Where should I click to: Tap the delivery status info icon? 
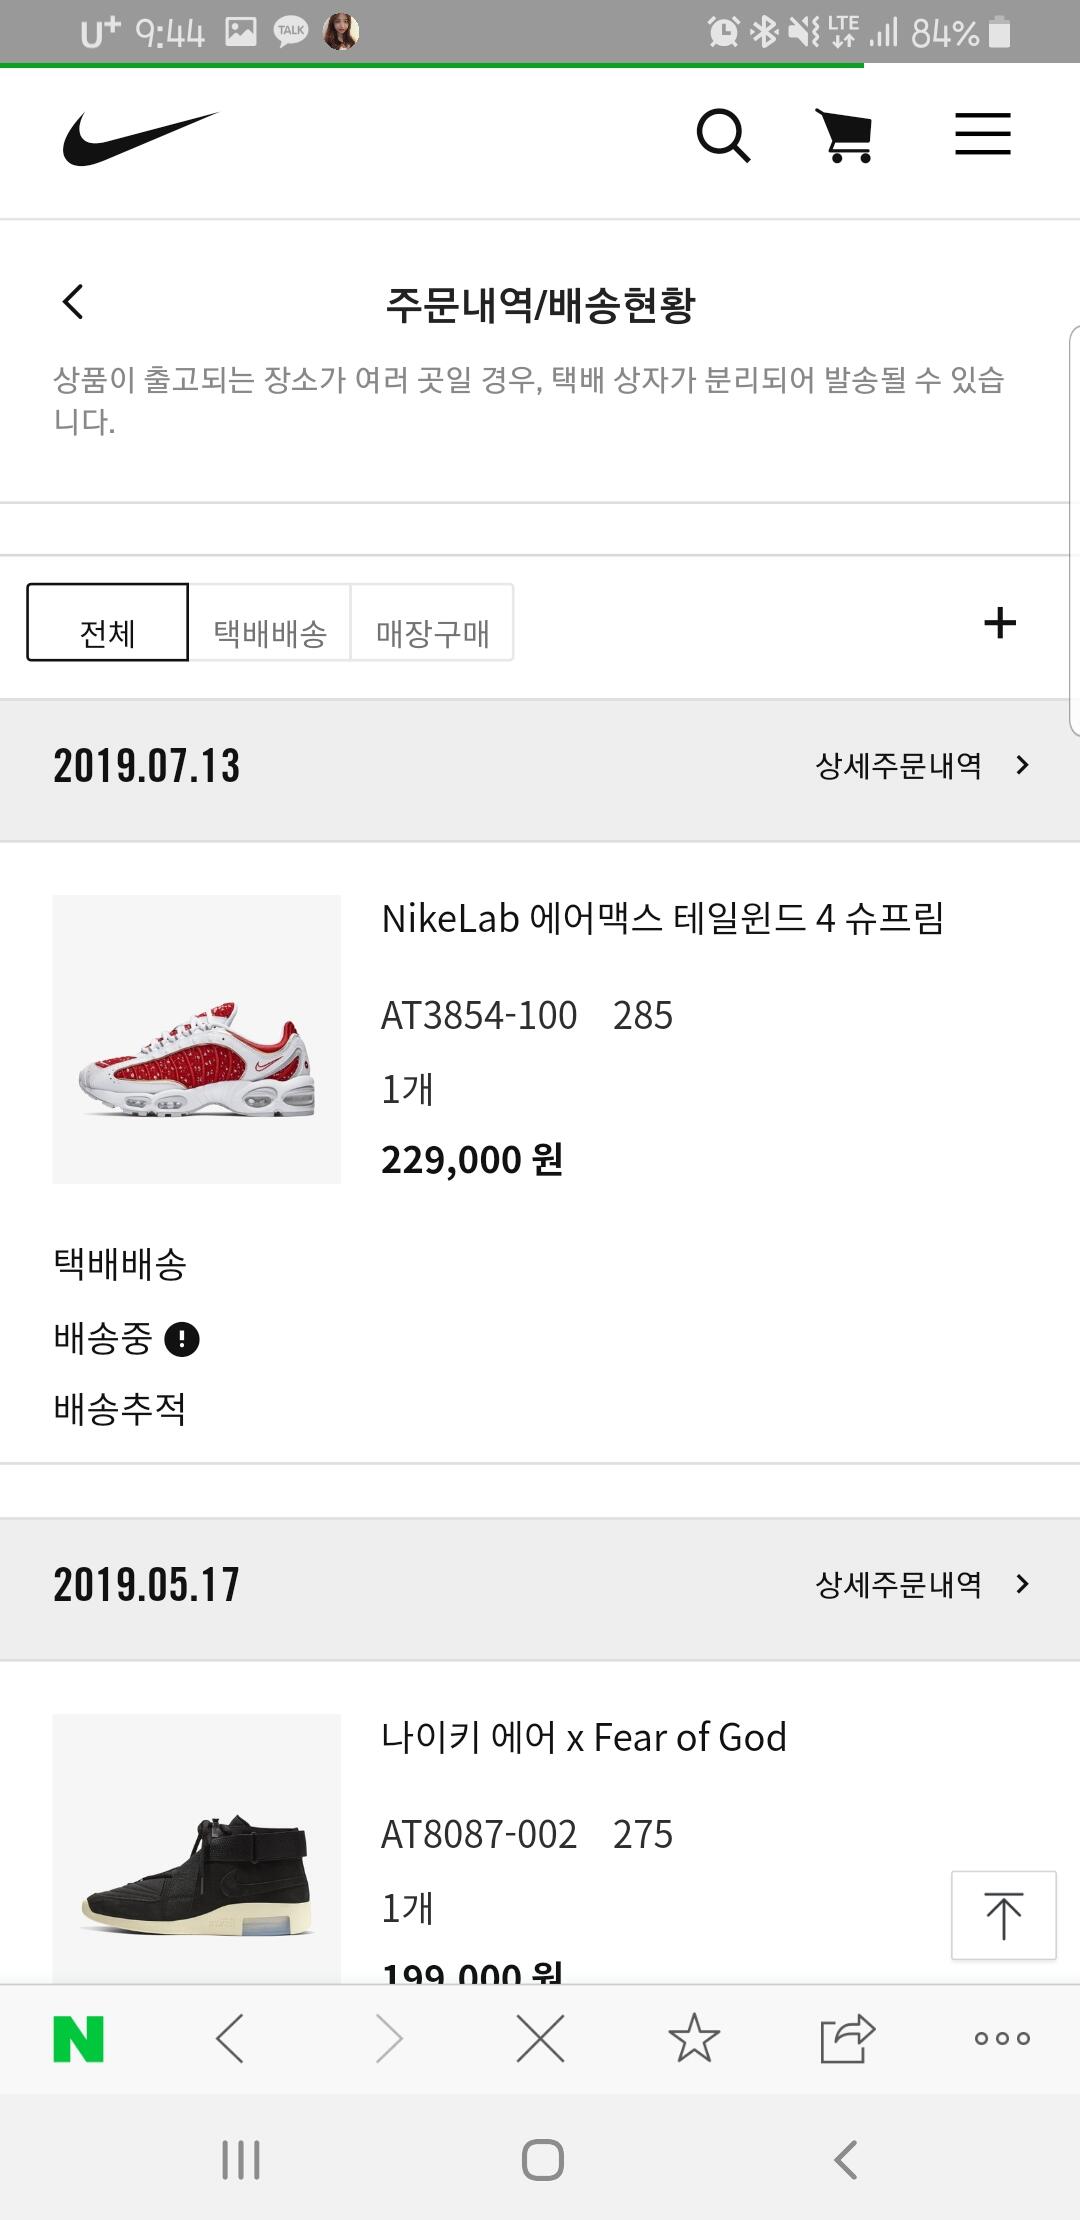pyautogui.click(x=182, y=1339)
